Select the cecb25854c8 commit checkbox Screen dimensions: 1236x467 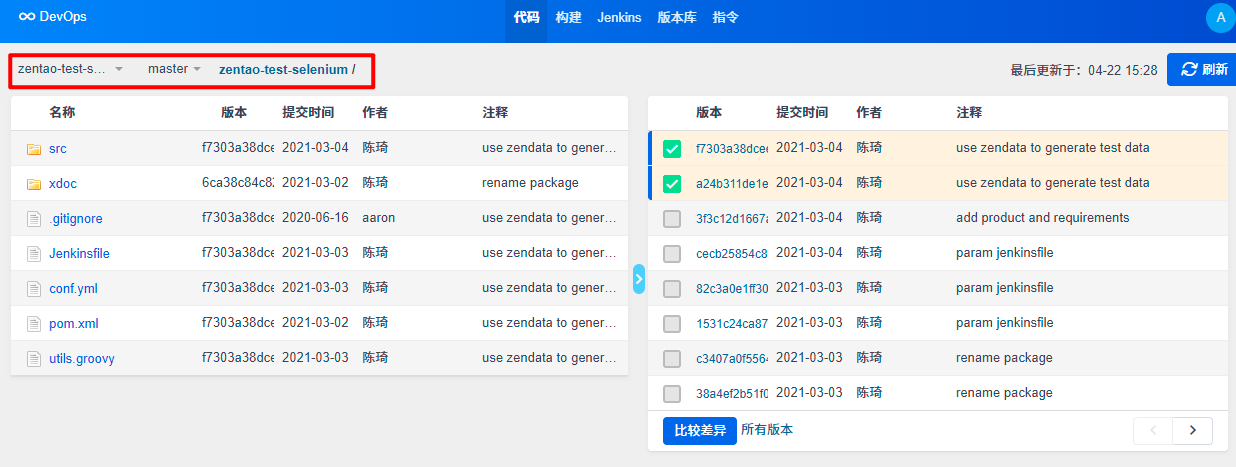click(x=672, y=254)
